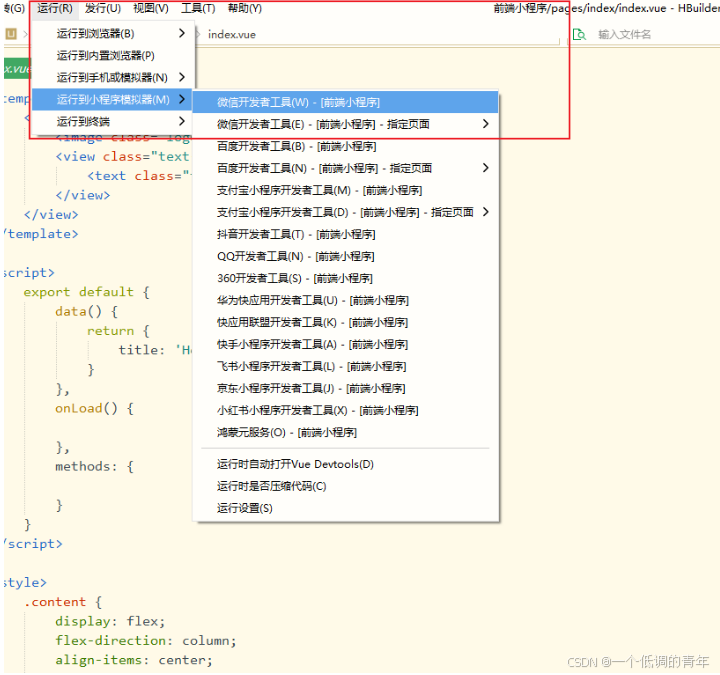Run with 快手小程序开发者工具(A)
720x675 pixels.
coord(345,345)
